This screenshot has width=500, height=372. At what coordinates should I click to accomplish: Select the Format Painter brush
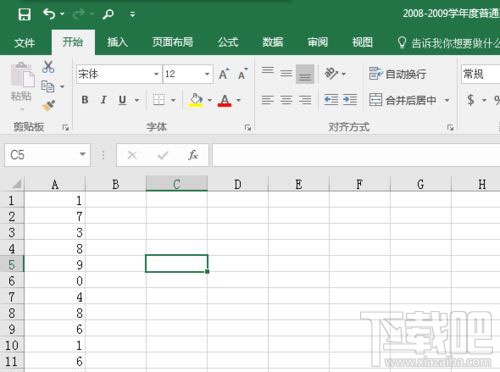click(x=48, y=106)
